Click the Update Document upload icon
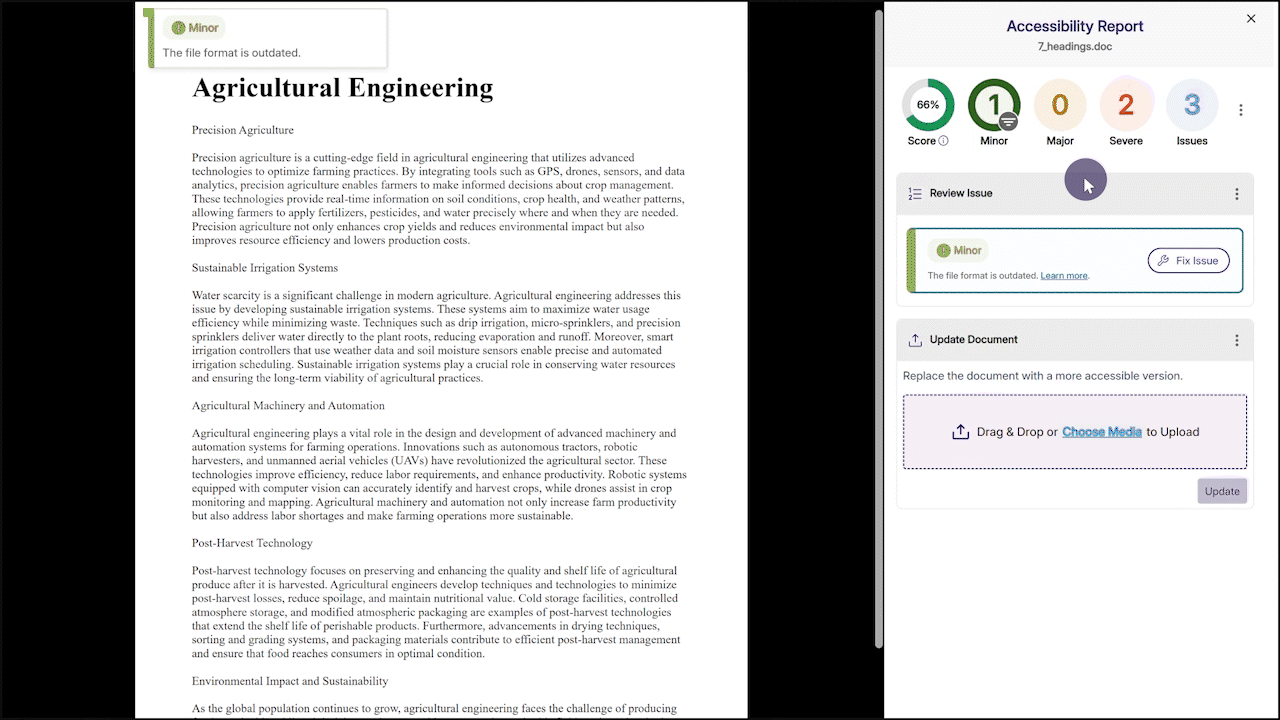The width and height of the screenshot is (1280, 720). click(x=915, y=340)
